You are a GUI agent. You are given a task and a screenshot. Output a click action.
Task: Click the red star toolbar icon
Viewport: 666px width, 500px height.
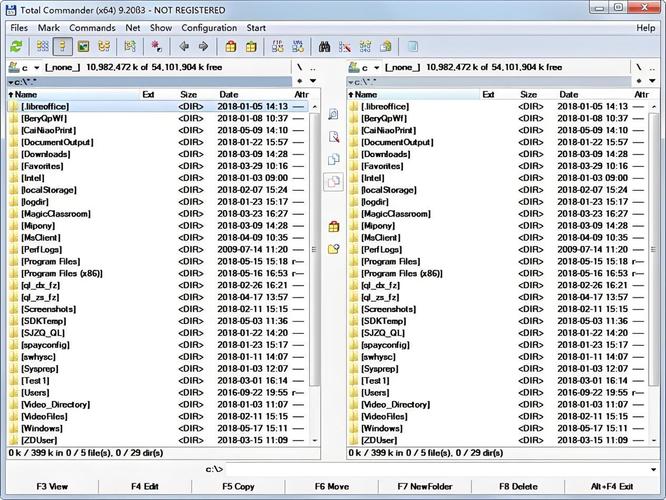156,46
